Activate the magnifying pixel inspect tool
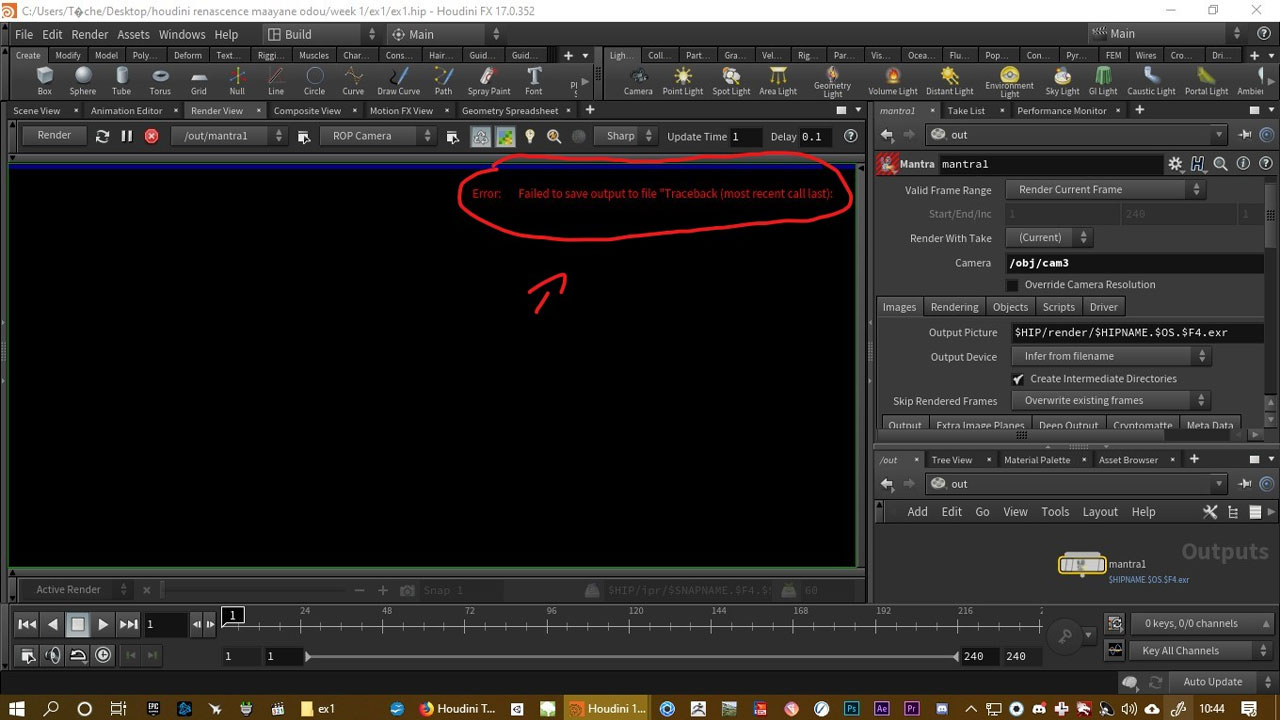The height and width of the screenshot is (720, 1280). (x=554, y=136)
